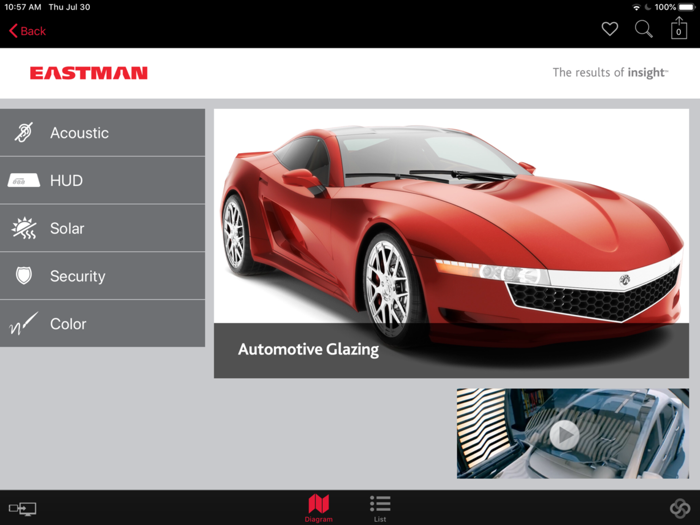Choose the Security category label

coord(77,276)
